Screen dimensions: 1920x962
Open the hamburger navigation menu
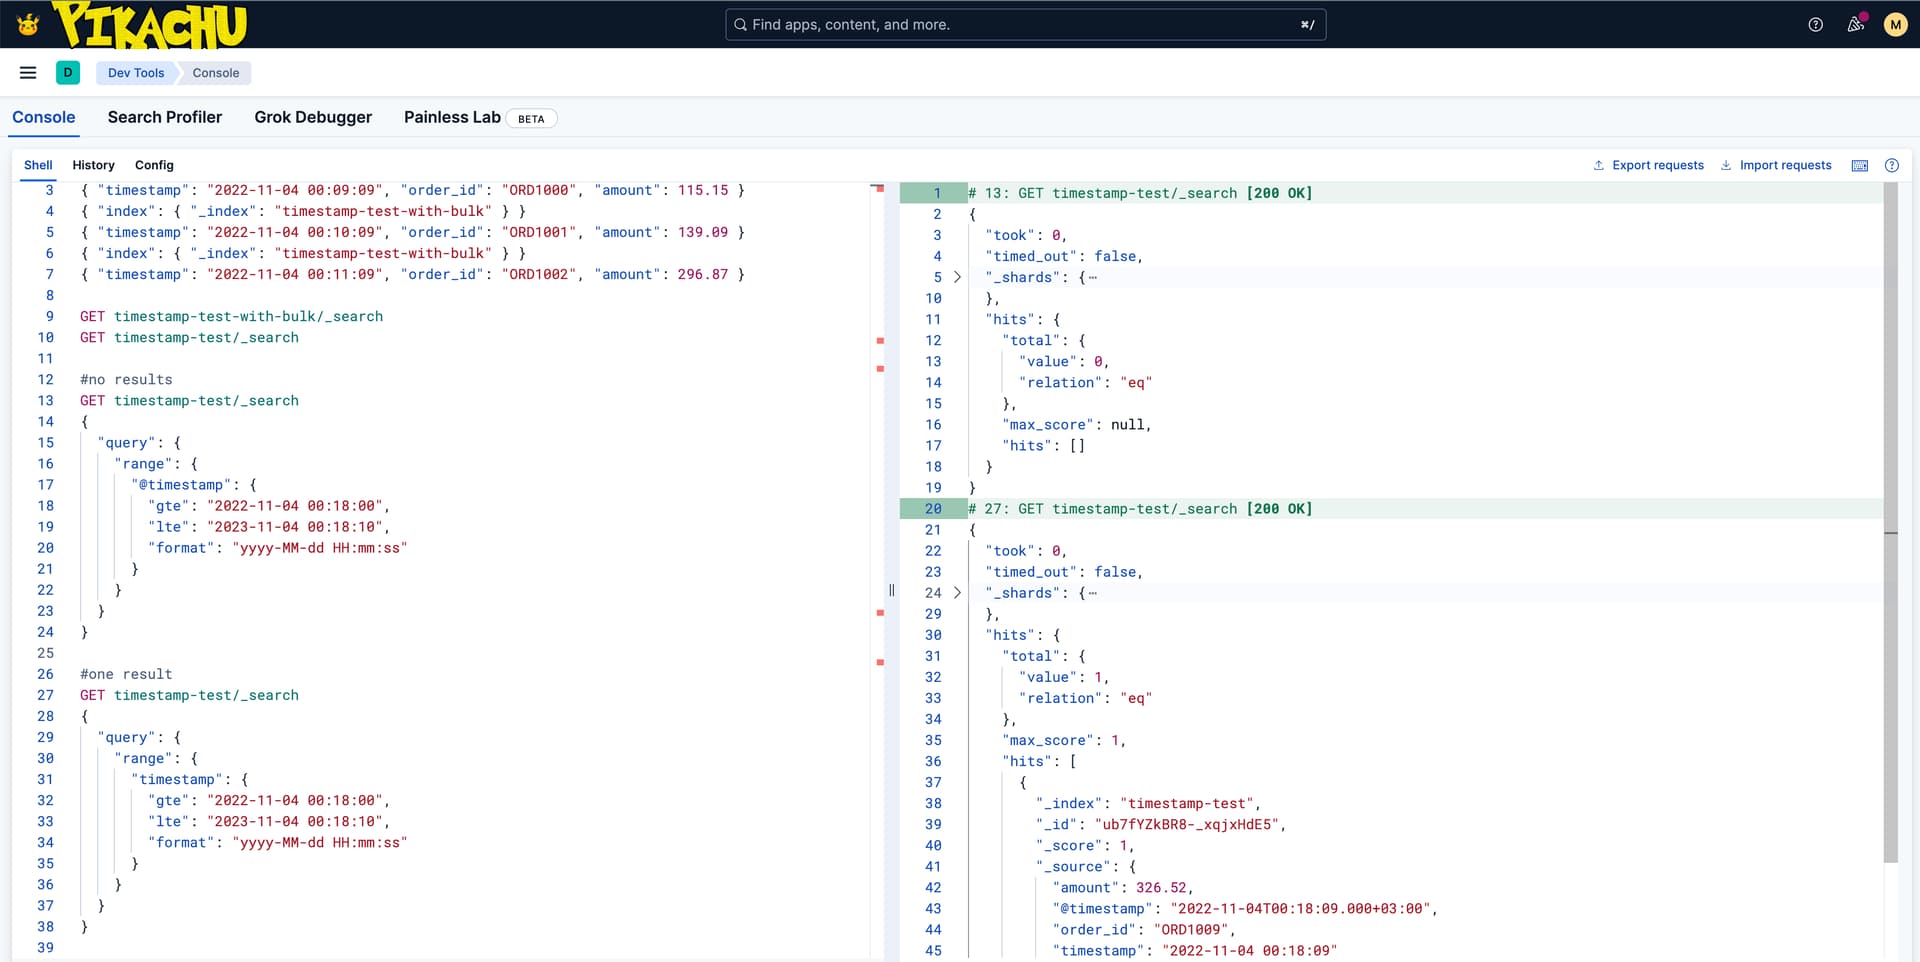28,73
